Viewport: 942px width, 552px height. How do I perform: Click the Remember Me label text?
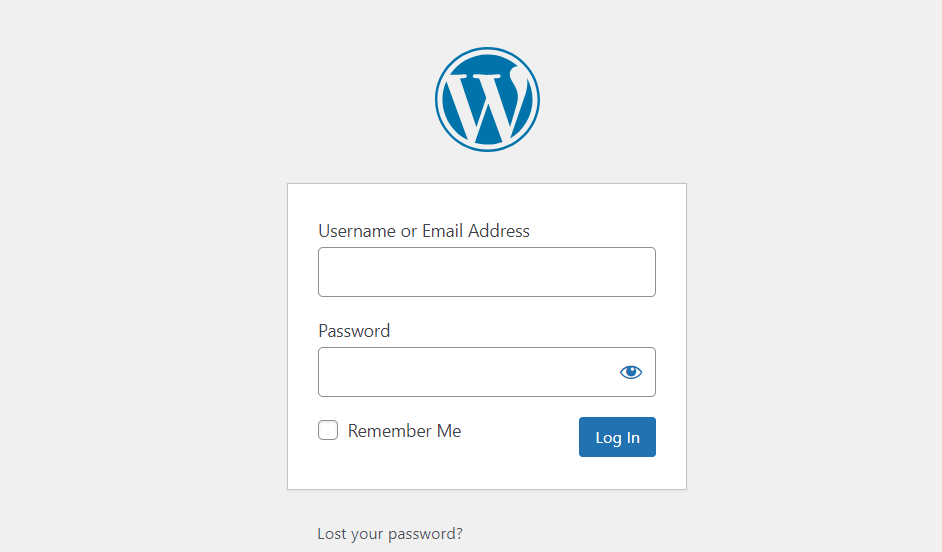pos(404,431)
